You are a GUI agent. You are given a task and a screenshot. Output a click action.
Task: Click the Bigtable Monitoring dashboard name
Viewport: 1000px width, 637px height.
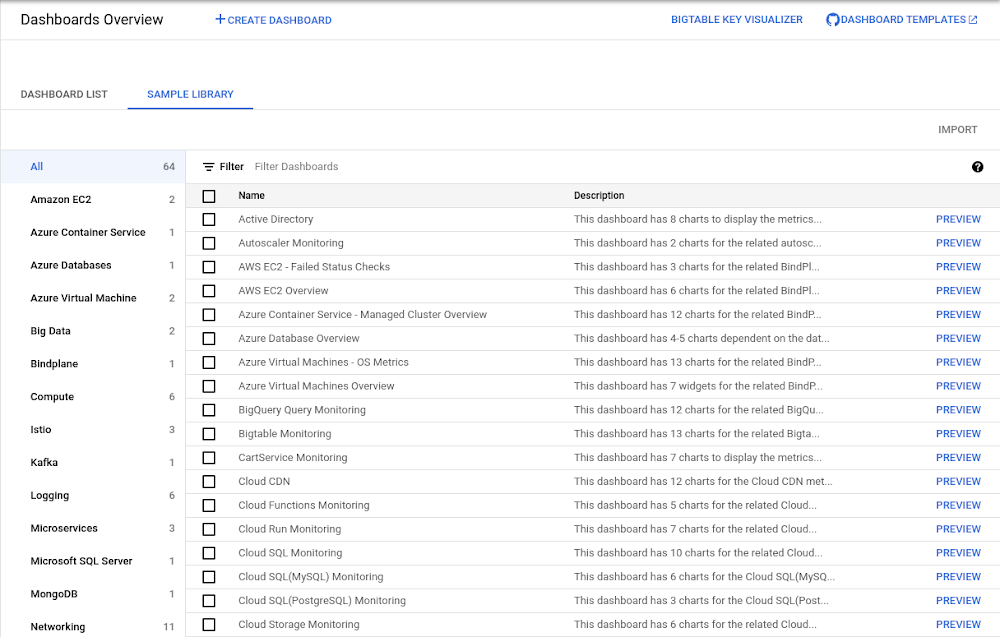(x=284, y=434)
